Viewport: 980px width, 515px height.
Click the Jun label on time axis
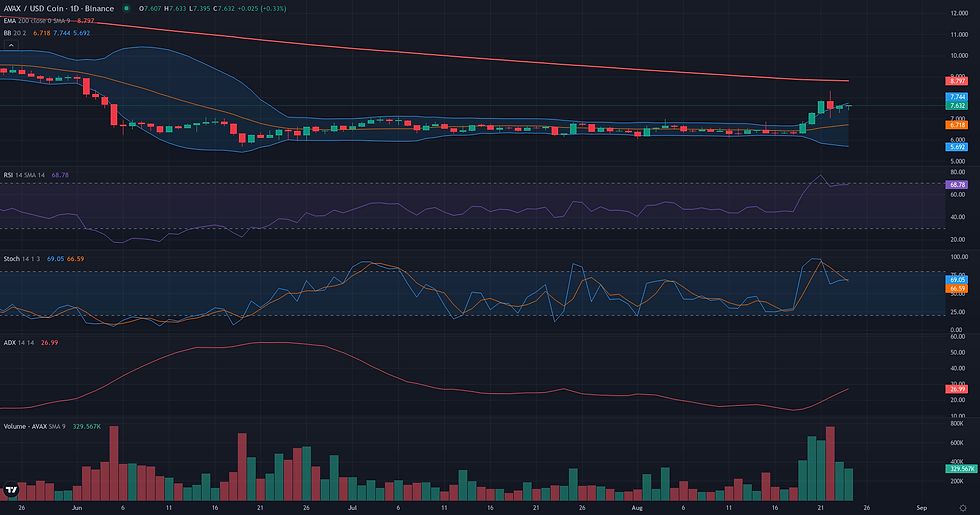point(77,508)
